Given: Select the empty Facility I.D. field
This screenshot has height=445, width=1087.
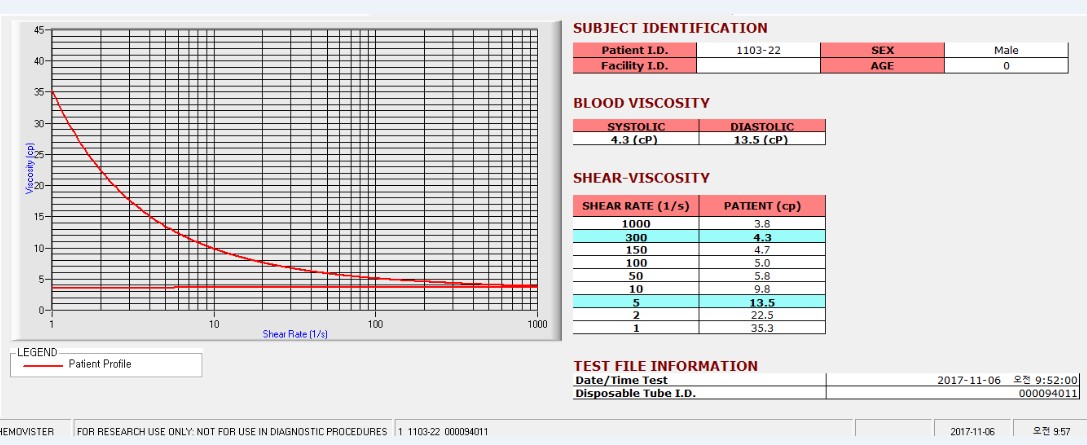Looking at the screenshot, I should pos(758,66).
